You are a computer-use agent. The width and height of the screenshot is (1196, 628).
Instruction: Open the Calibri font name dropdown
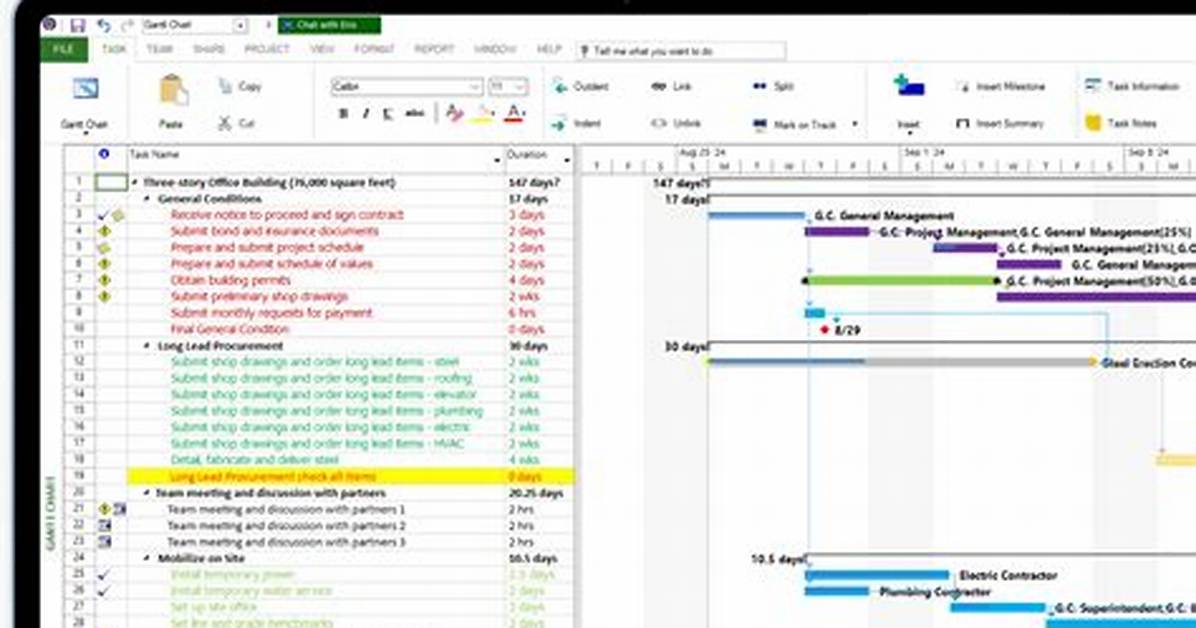click(474, 86)
